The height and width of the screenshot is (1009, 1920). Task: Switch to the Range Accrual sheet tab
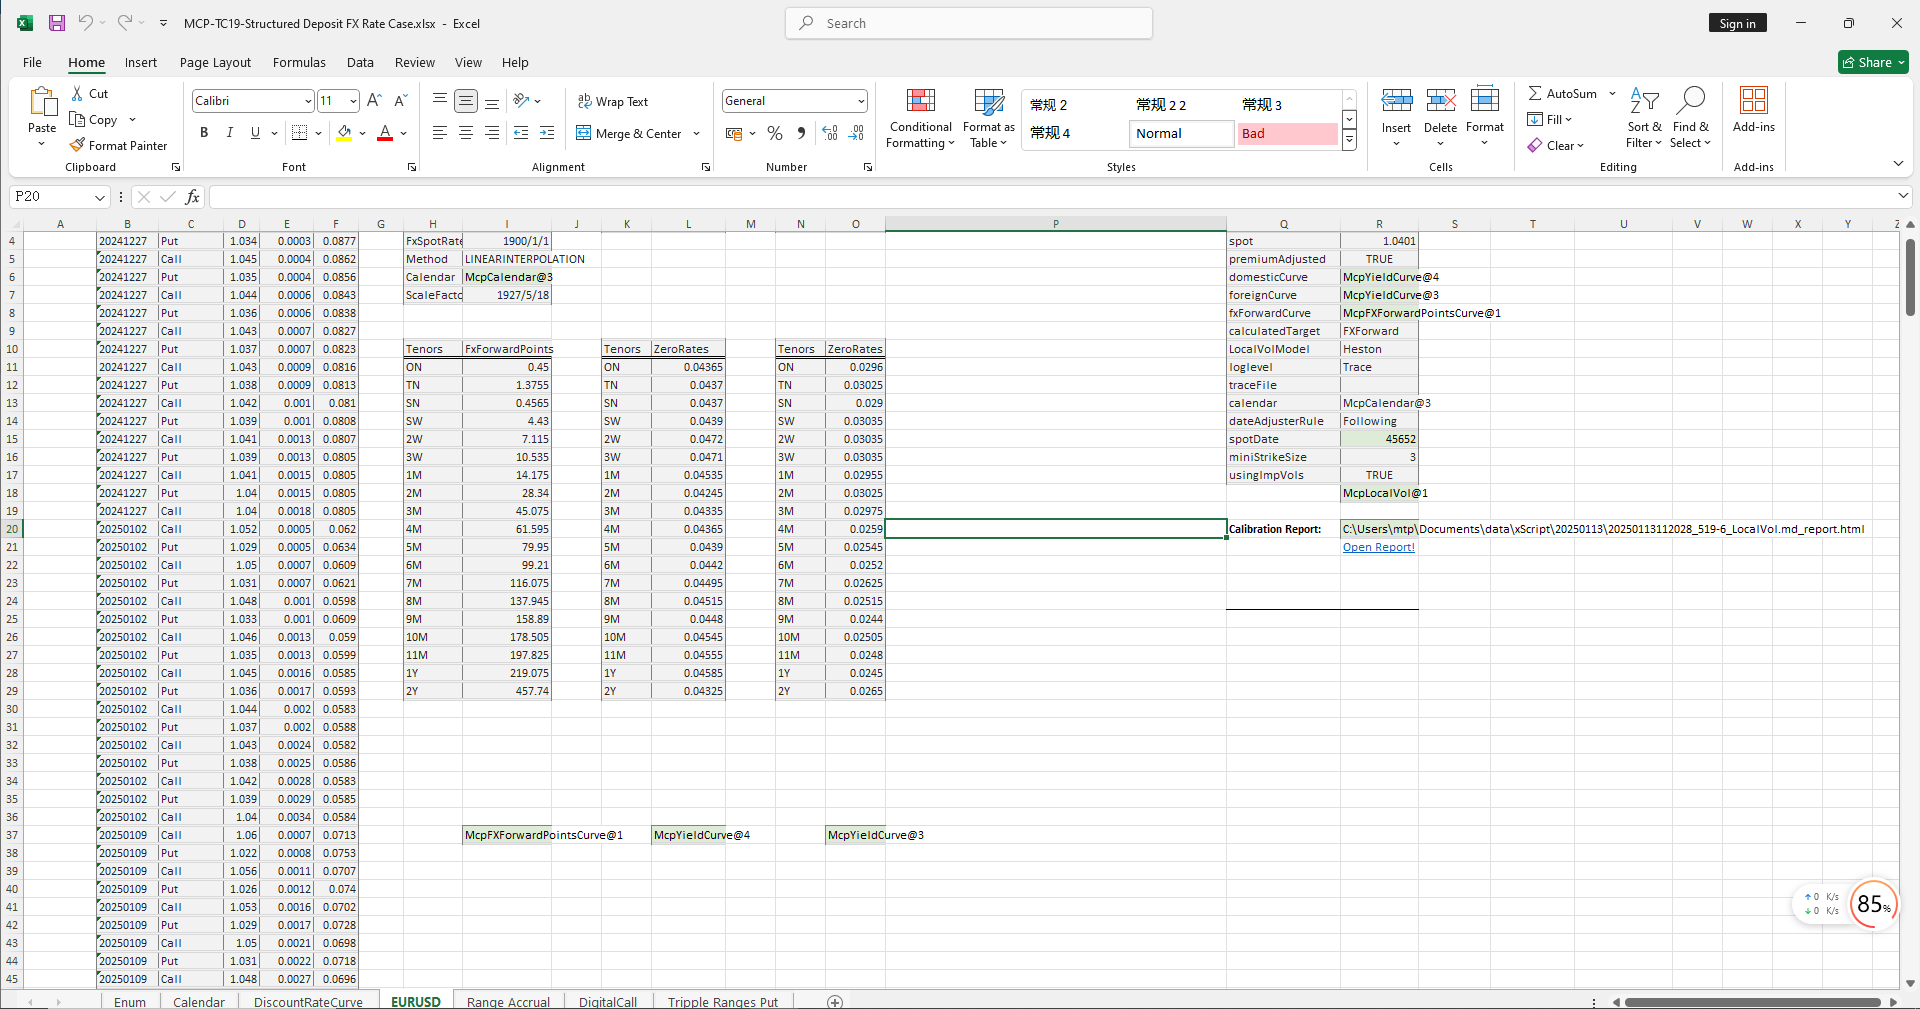508,1001
